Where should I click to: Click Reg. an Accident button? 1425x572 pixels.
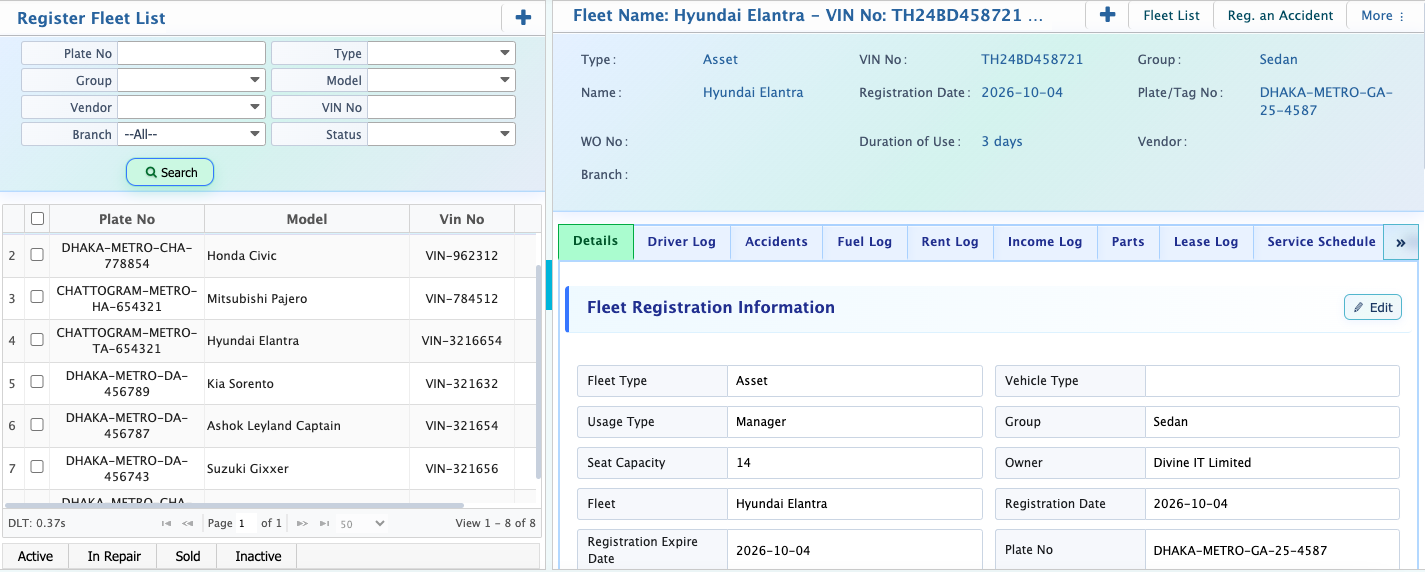coord(1280,15)
